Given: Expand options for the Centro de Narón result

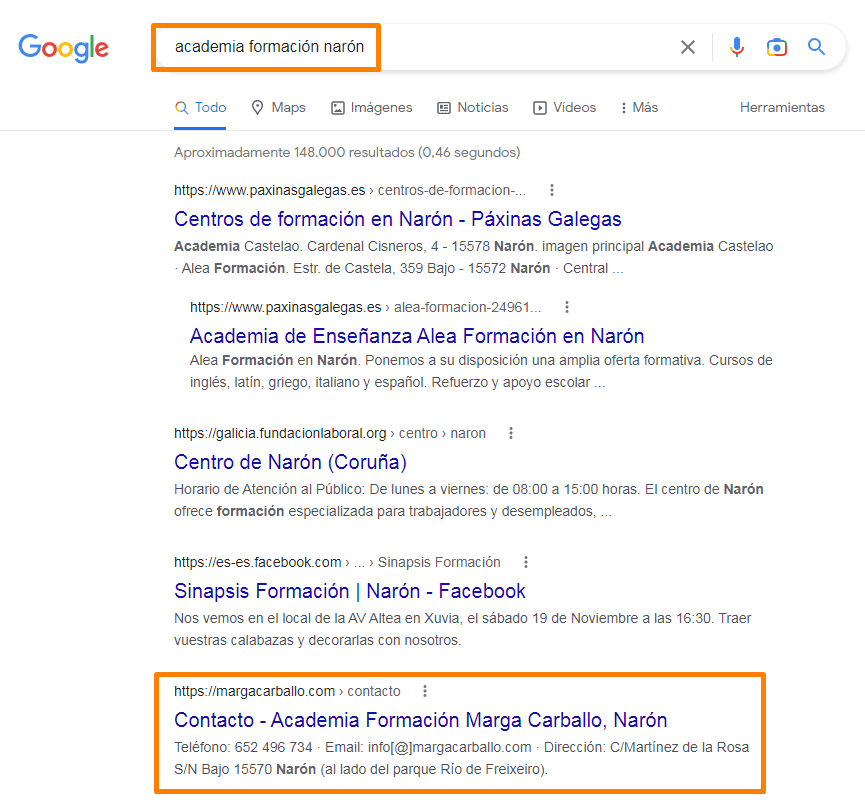Looking at the screenshot, I should [511, 432].
